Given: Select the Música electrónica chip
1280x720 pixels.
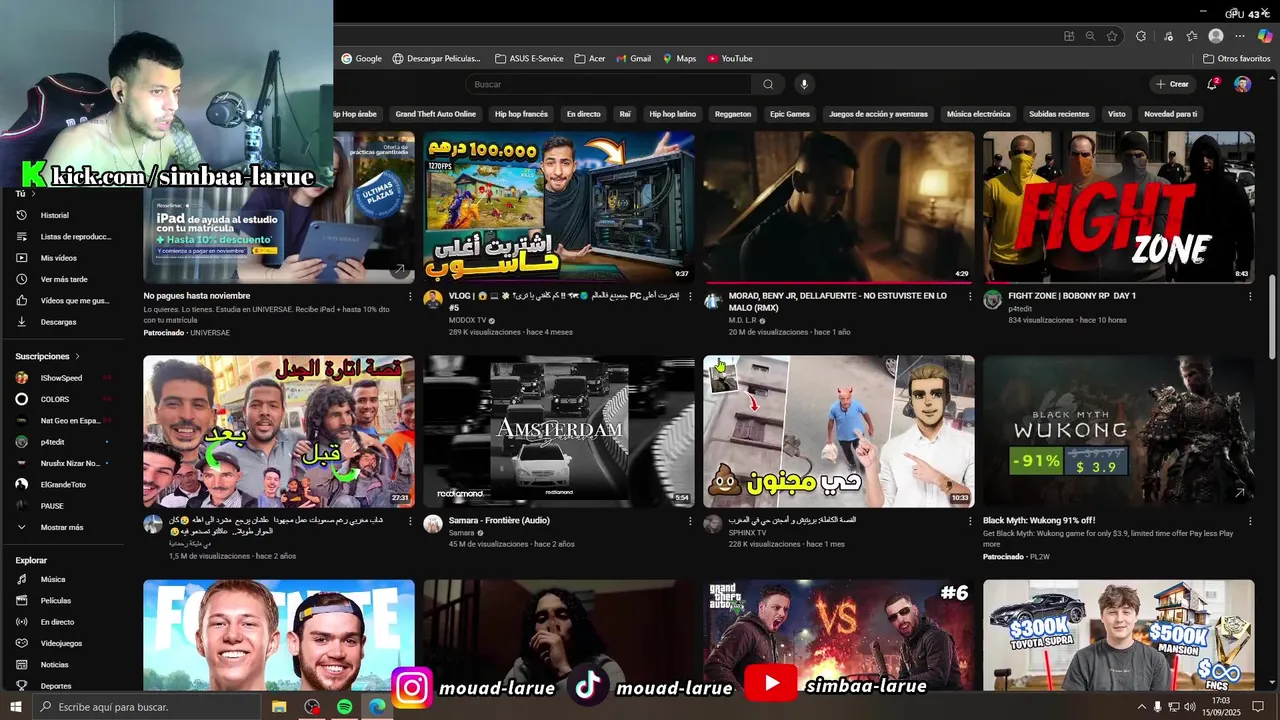Looking at the screenshot, I should [x=978, y=114].
